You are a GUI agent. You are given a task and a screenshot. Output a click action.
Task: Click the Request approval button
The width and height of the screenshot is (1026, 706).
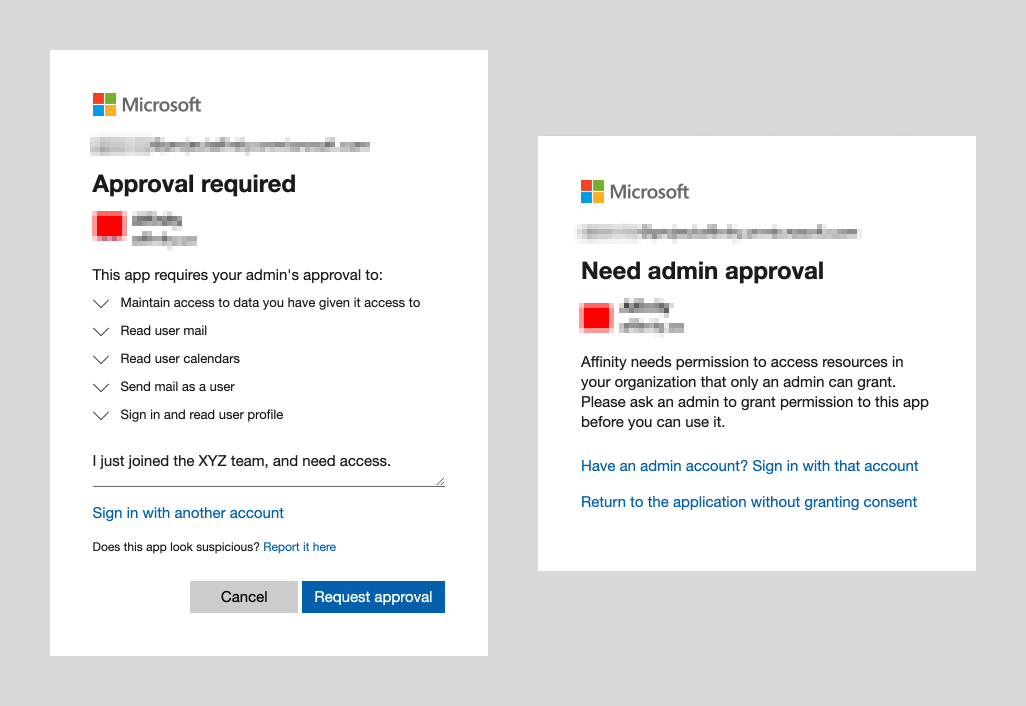coord(373,597)
